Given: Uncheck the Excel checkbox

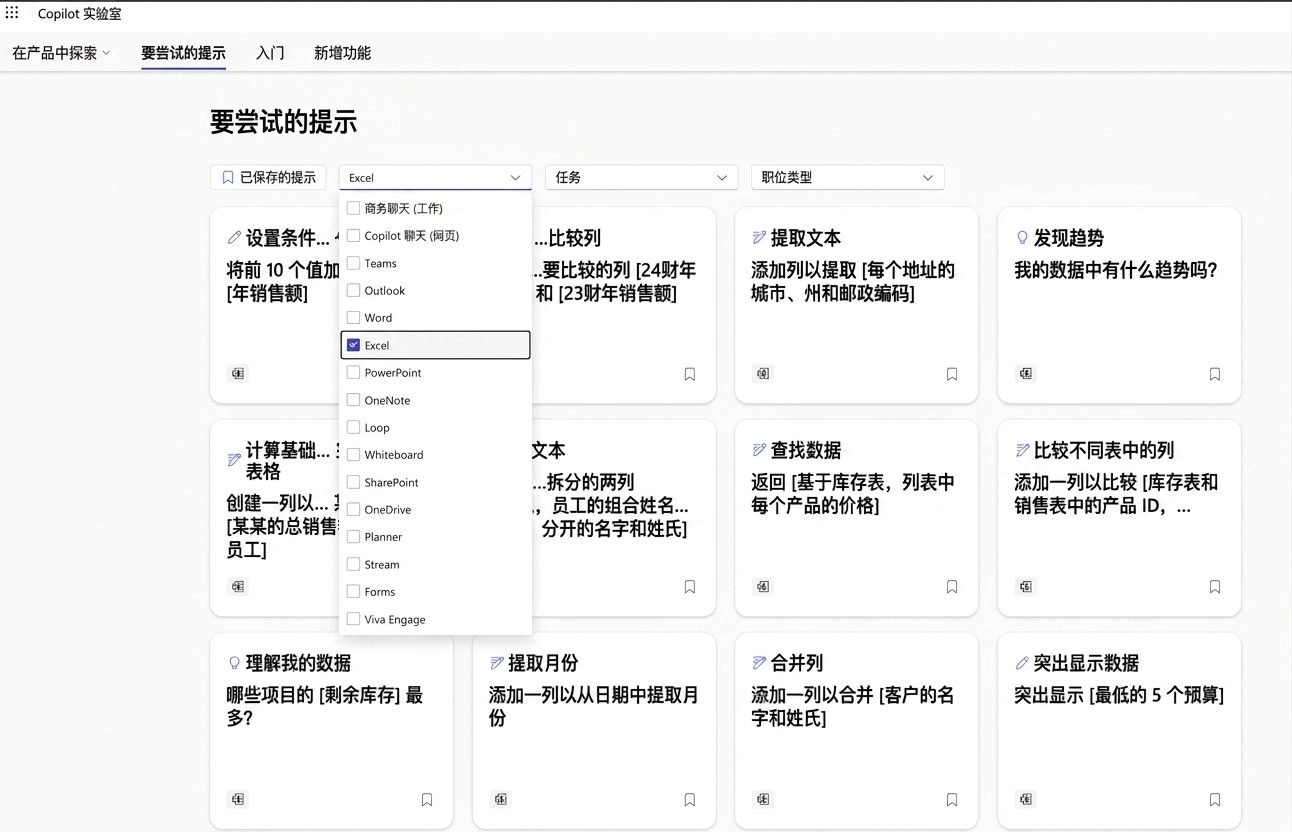Looking at the screenshot, I should tap(353, 345).
